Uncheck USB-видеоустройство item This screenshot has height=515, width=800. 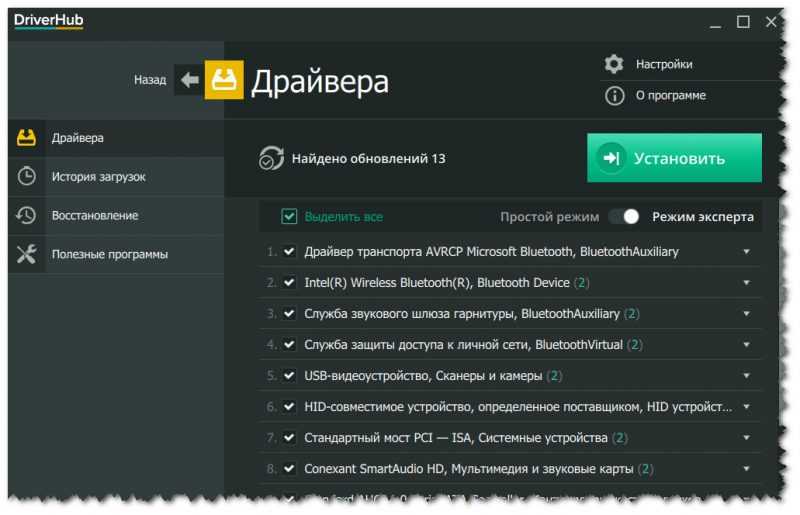tap(289, 376)
